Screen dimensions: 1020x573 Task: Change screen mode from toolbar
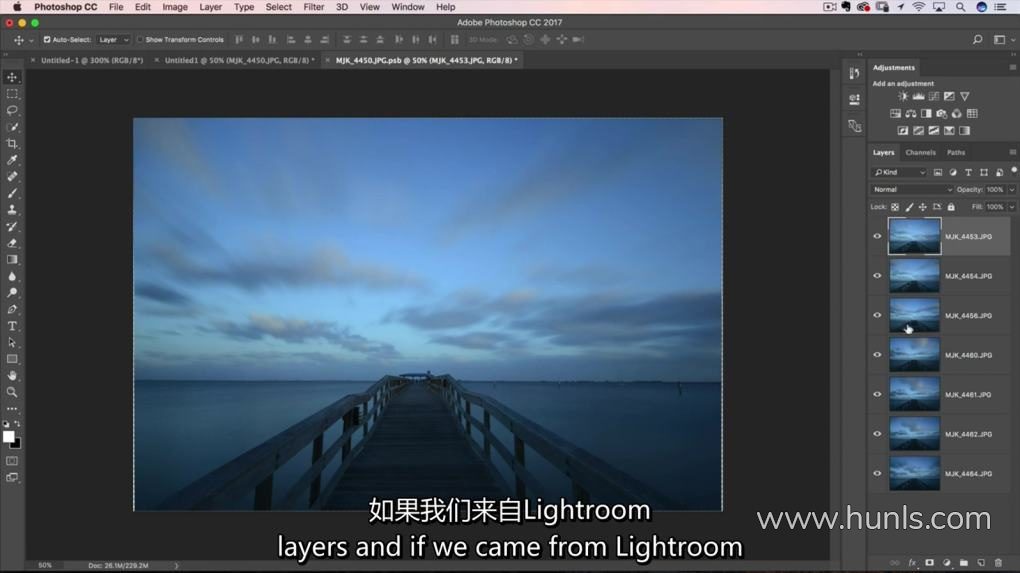pyautogui.click(x=12, y=477)
